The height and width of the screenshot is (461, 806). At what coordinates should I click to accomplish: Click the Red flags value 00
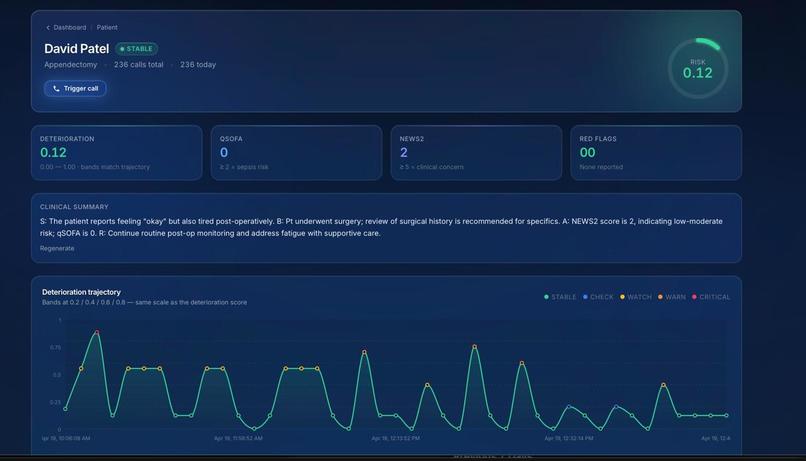pyautogui.click(x=588, y=153)
